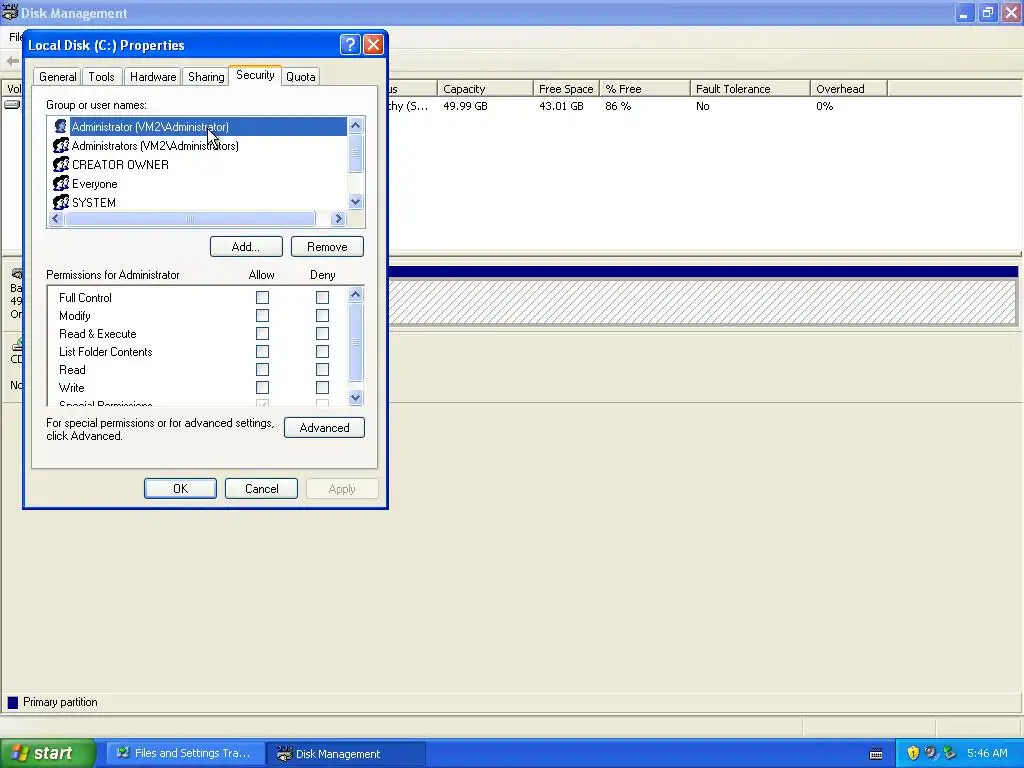Click Cancel in the Properties dialog
The width and height of the screenshot is (1024, 768).
point(261,488)
